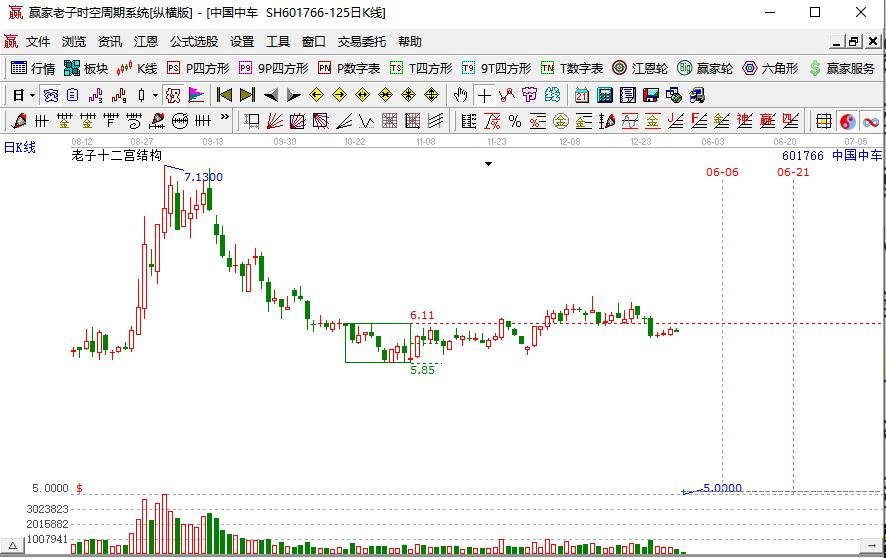Image resolution: width=886 pixels, height=558 pixels.
Task: Click the staircase icon with subscript 3
Action: point(95,95)
